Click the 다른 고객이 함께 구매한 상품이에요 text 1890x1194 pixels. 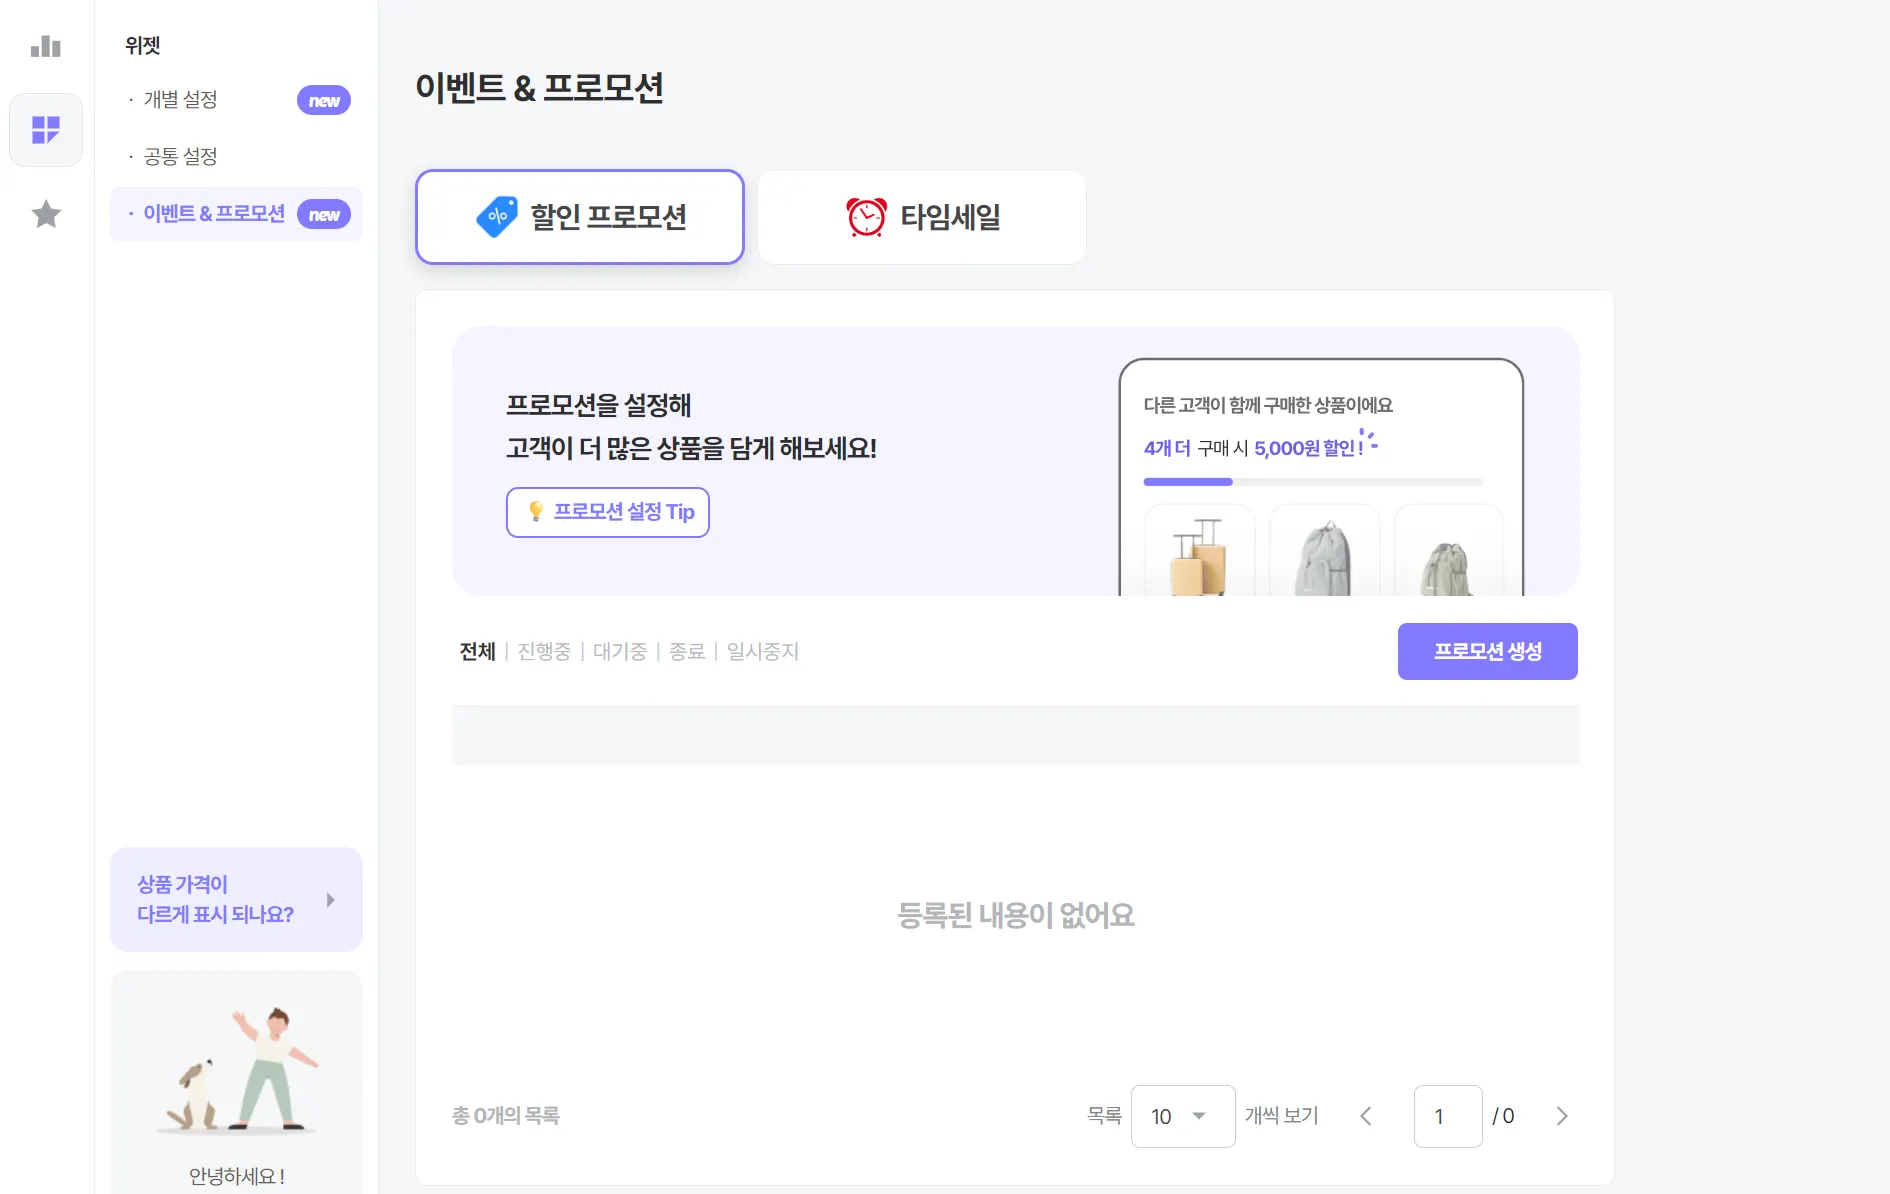pyautogui.click(x=1268, y=405)
